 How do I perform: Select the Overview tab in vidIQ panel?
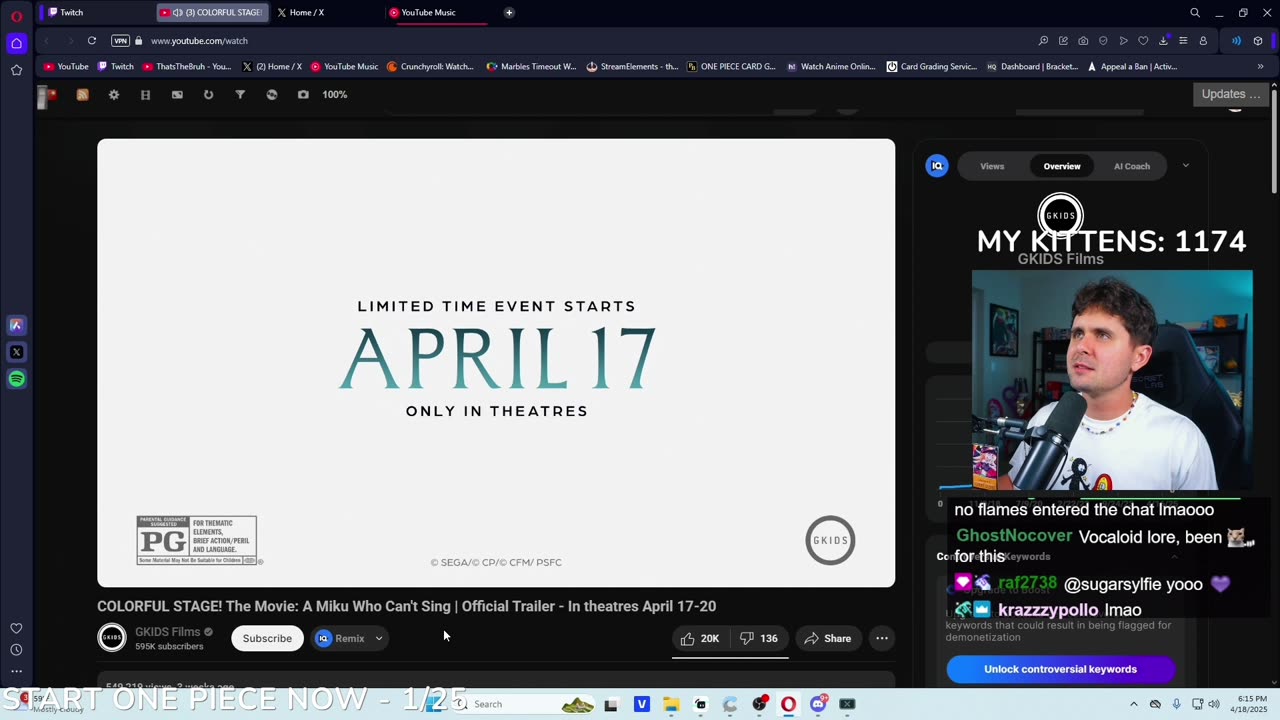coord(1062,166)
